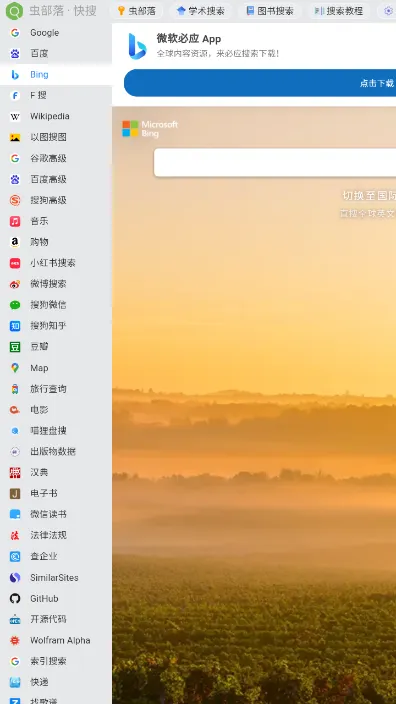Screen dimensions: 396x704
Task: Click the Google icon in sidebar
Action: pos(15,33)
